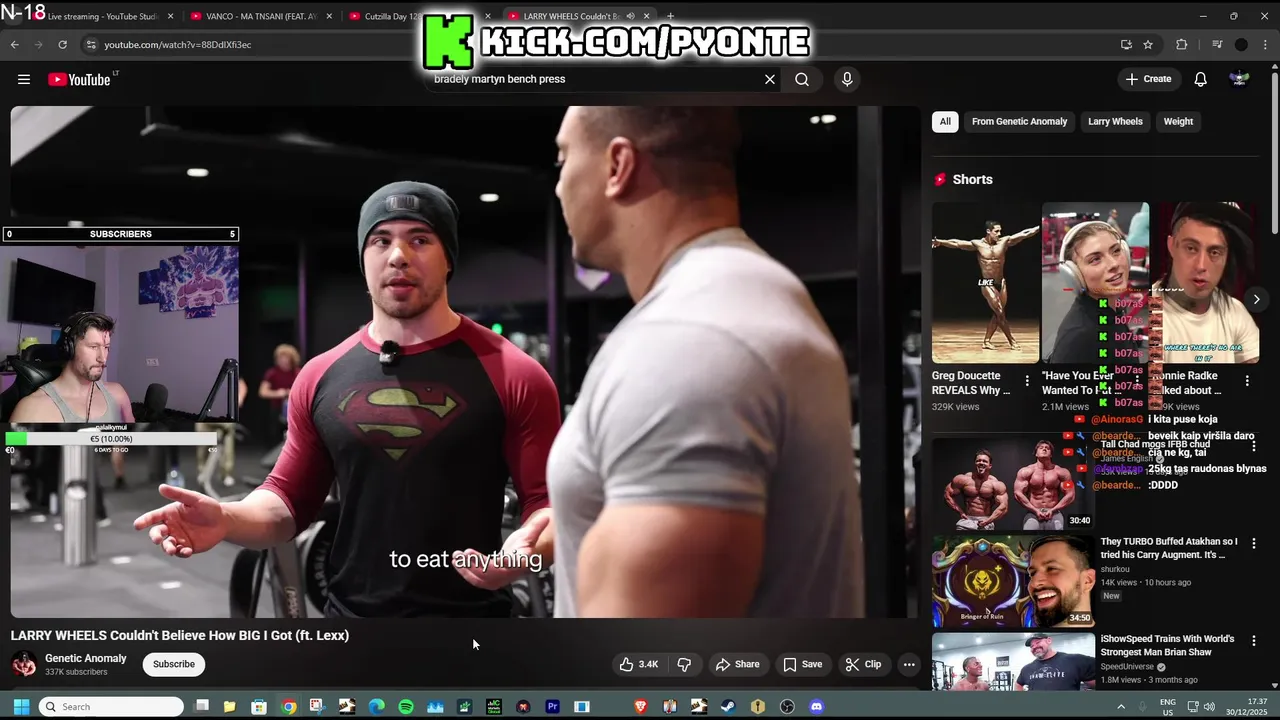Screen dimensions: 1280x720
Task: Open the Windows Start menu
Action: click(x=20, y=706)
